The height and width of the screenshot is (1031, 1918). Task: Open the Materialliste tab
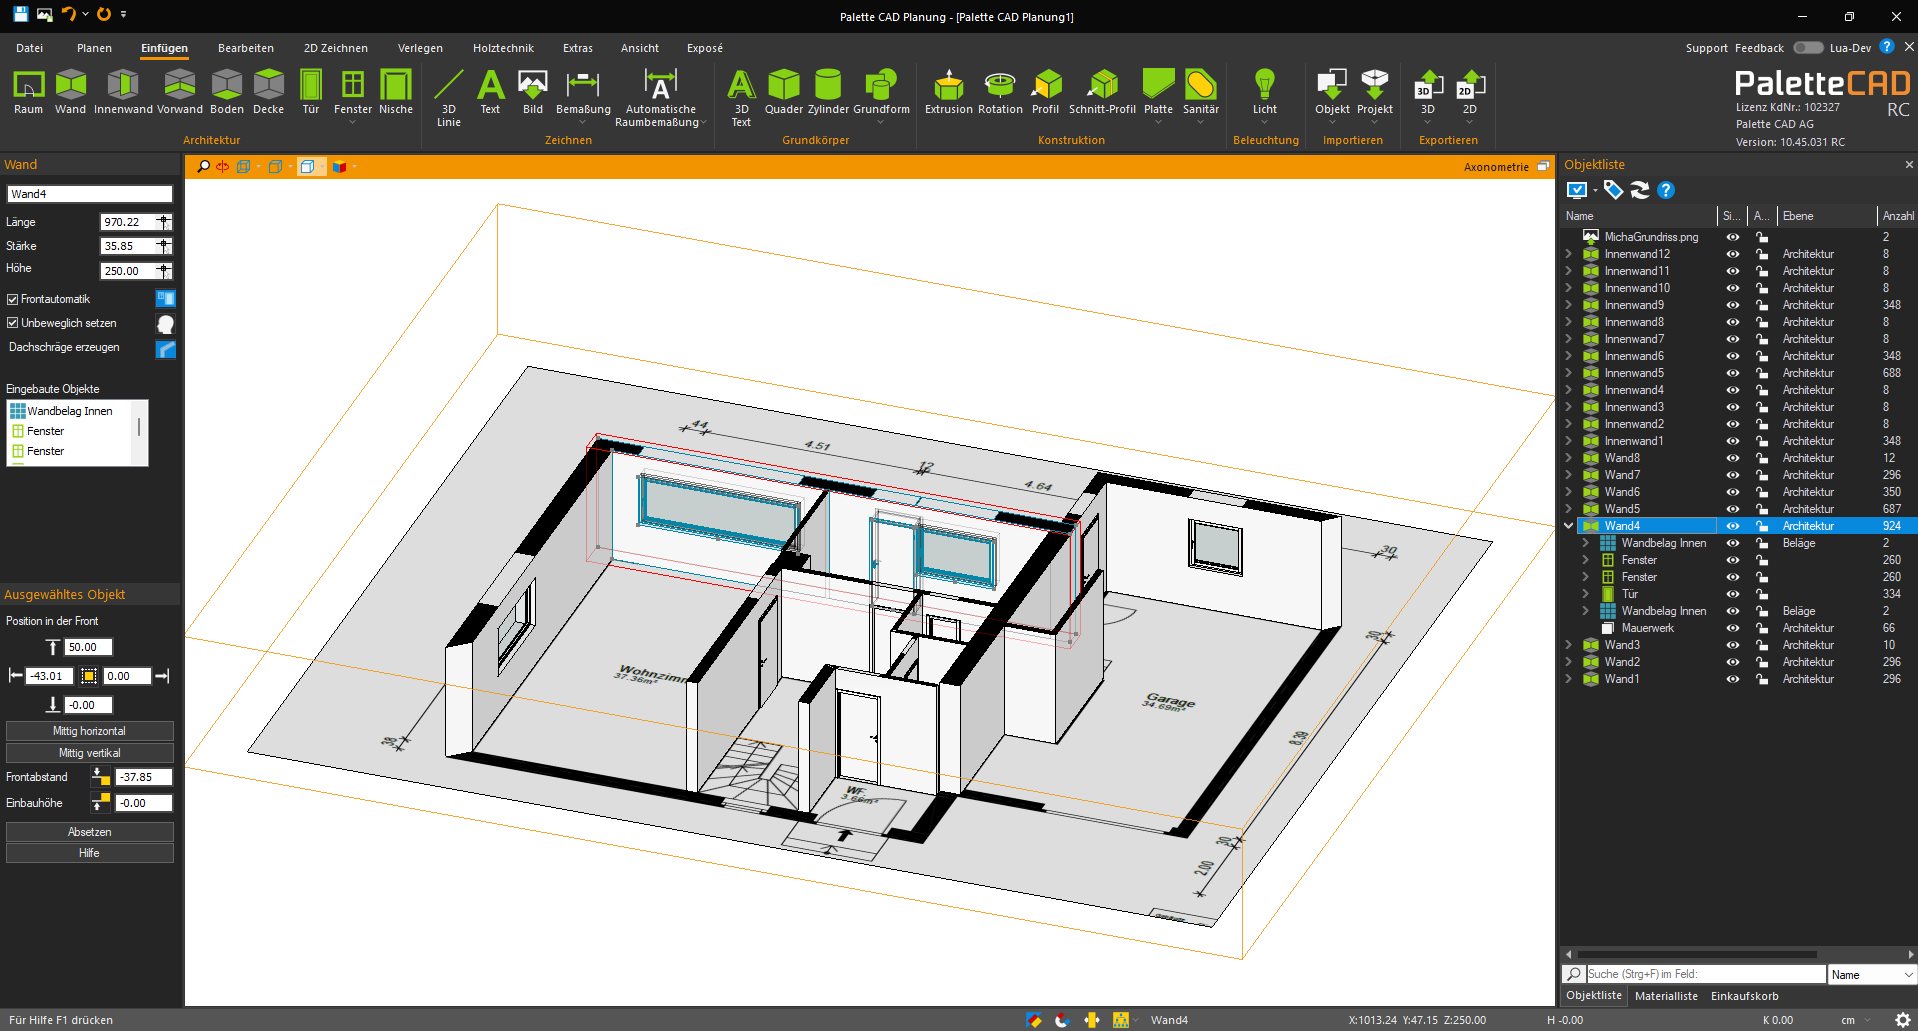pyautogui.click(x=1666, y=995)
